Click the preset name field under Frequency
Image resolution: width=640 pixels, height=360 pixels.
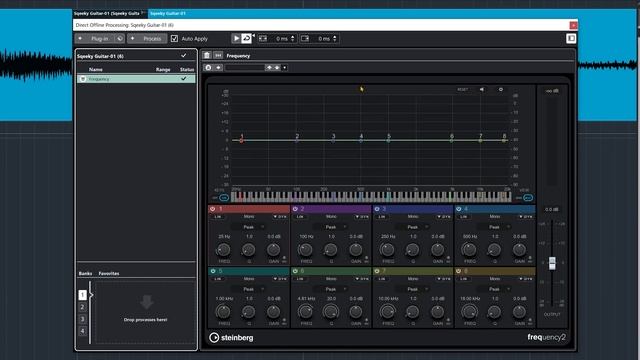[245, 67]
